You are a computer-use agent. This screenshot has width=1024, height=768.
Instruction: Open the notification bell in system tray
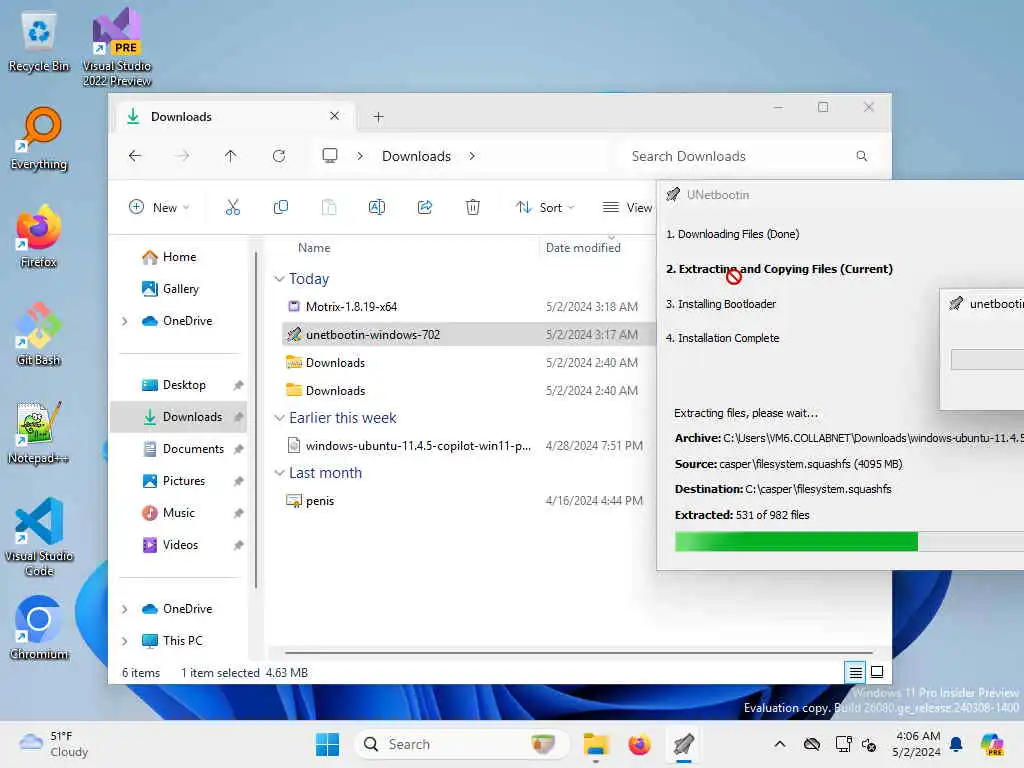(x=956, y=744)
